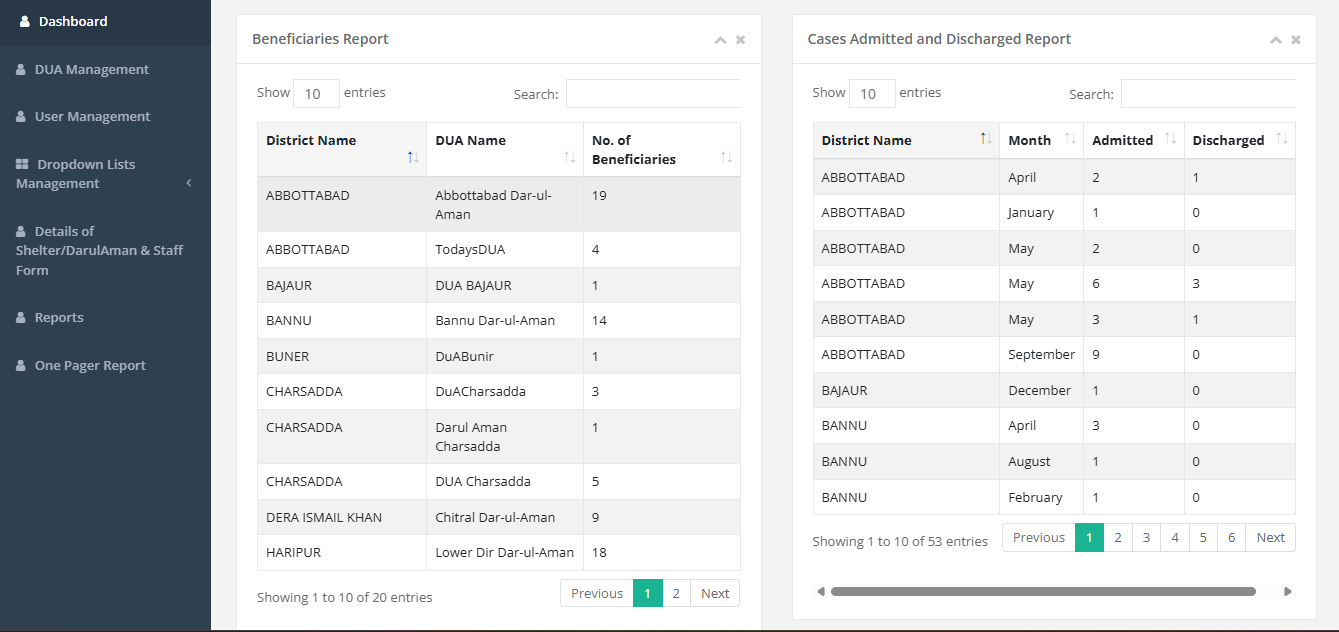Toggle sorting on the District Name column
The width and height of the screenshot is (1339, 632).
[865, 140]
